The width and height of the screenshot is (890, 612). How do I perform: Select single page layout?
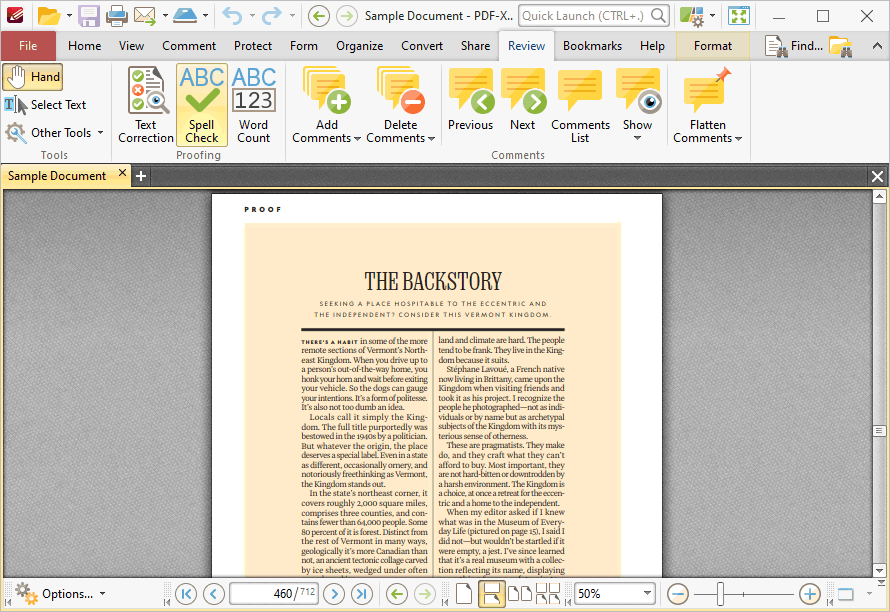tap(464, 594)
